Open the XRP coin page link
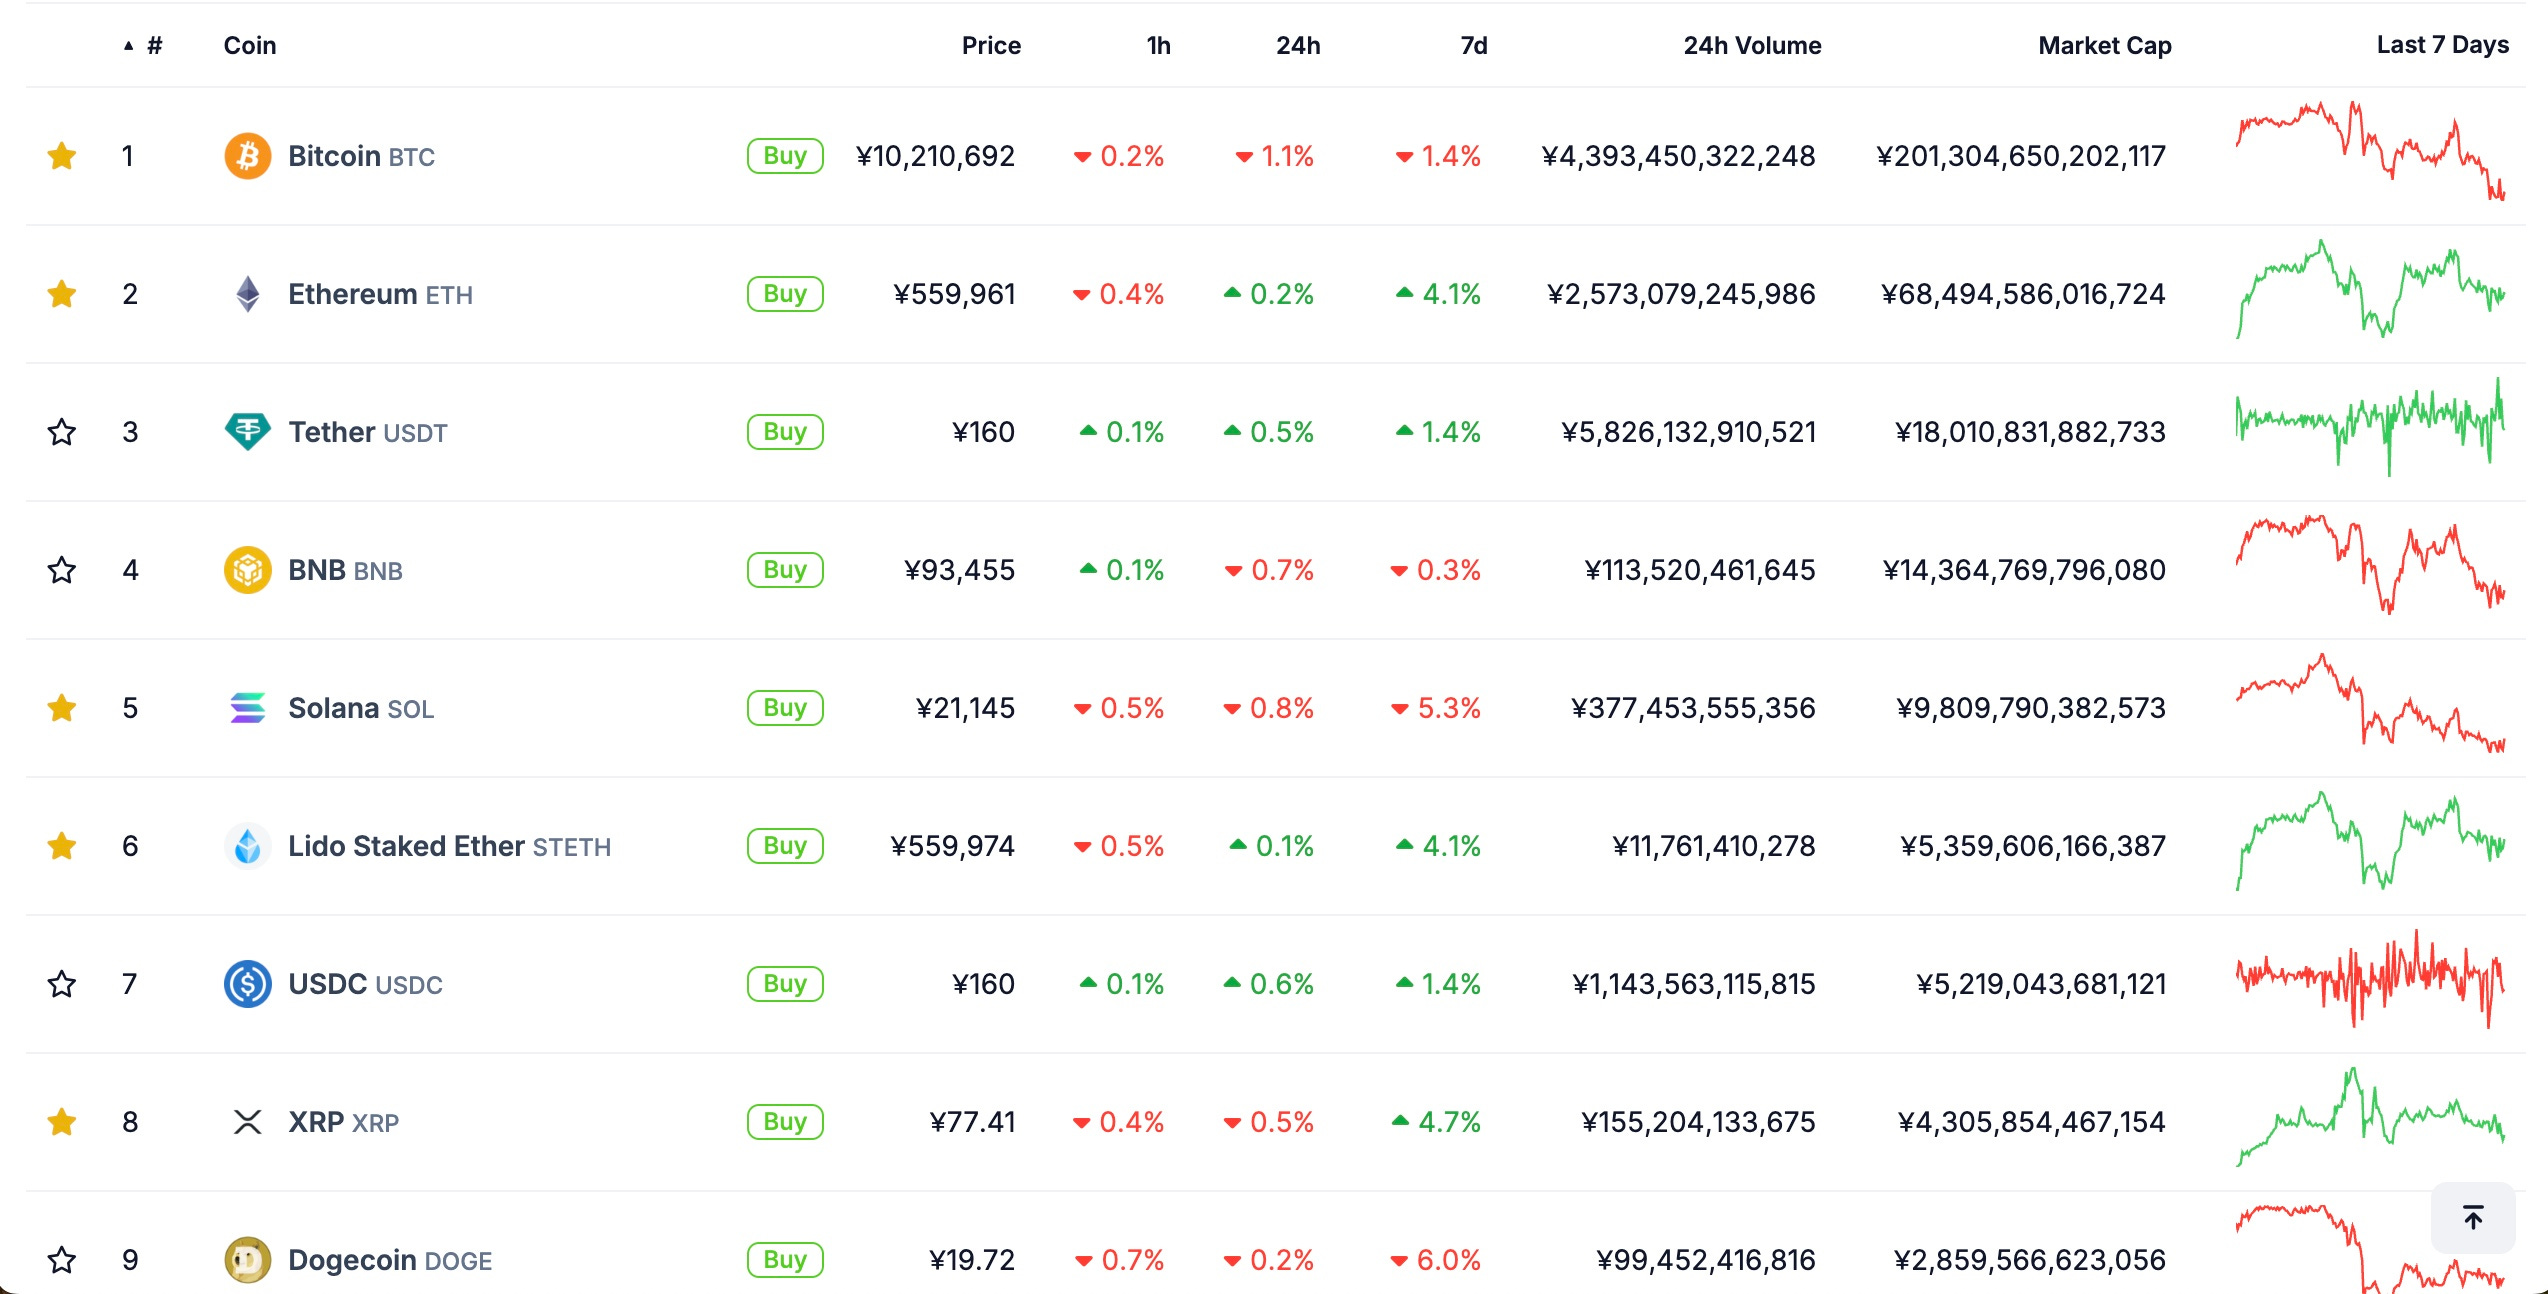The image size is (2548, 1294). [343, 1122]
